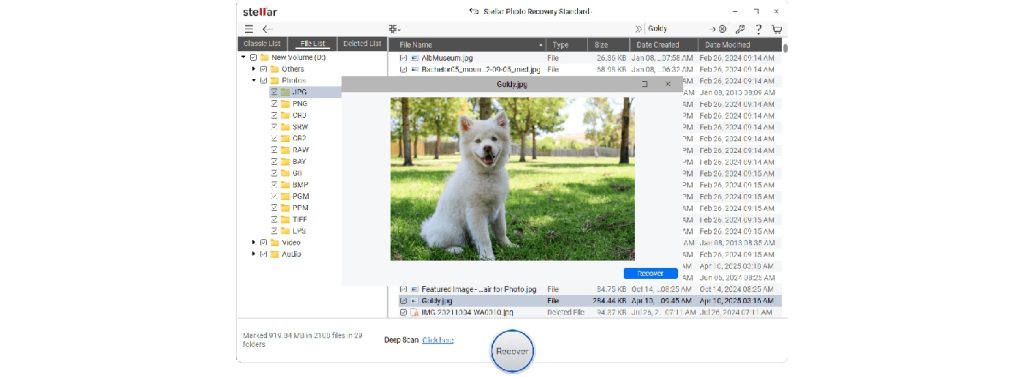Open the help question mark icon
This screenshot has width=1024, height=377.
point(758,29)
